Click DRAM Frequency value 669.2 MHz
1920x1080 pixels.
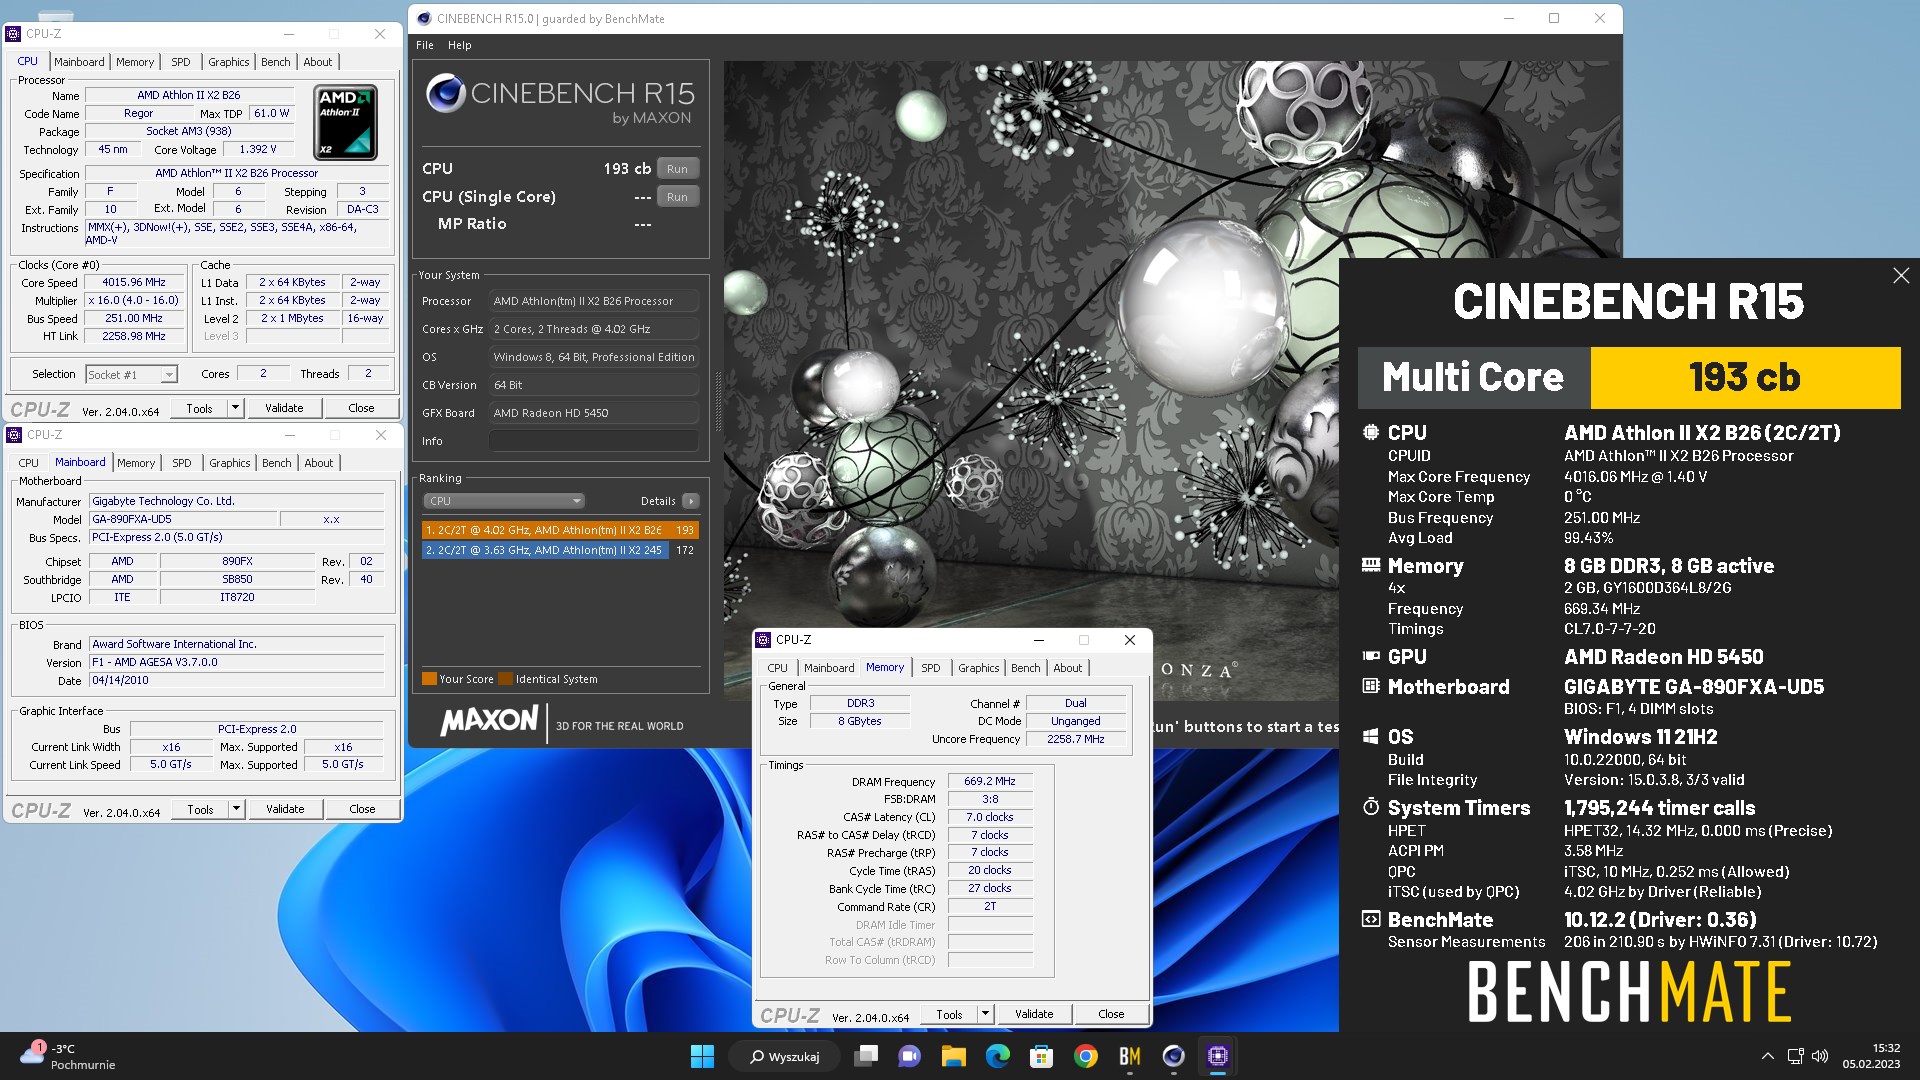pos(990,782)
